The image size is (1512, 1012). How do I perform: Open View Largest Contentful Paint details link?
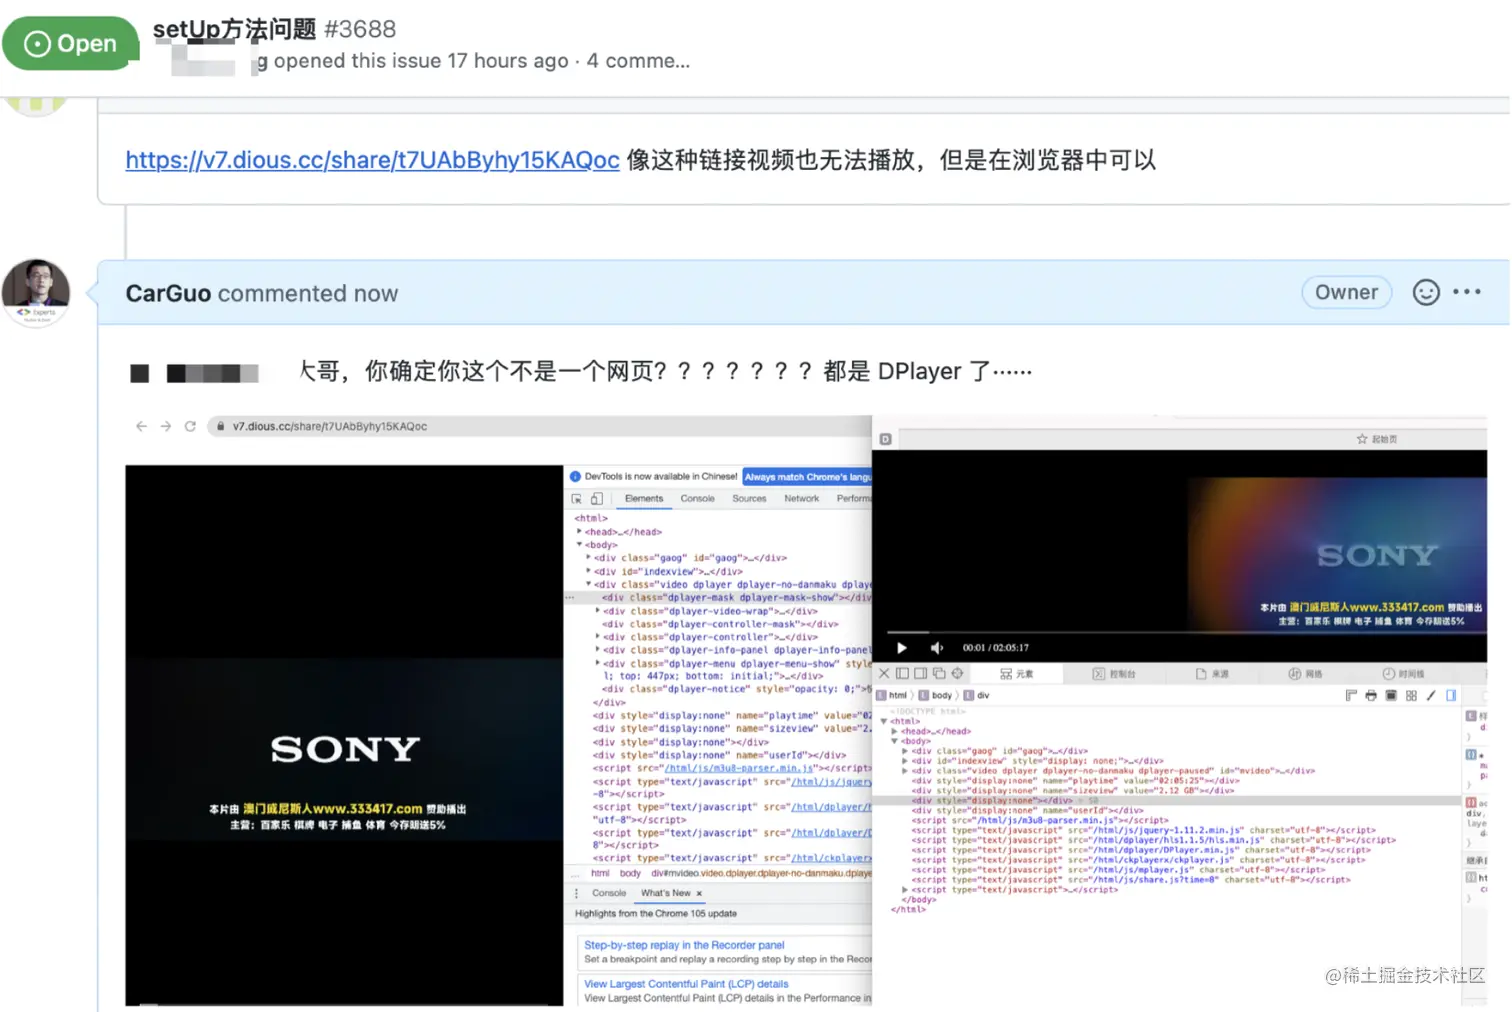[686, 984]
